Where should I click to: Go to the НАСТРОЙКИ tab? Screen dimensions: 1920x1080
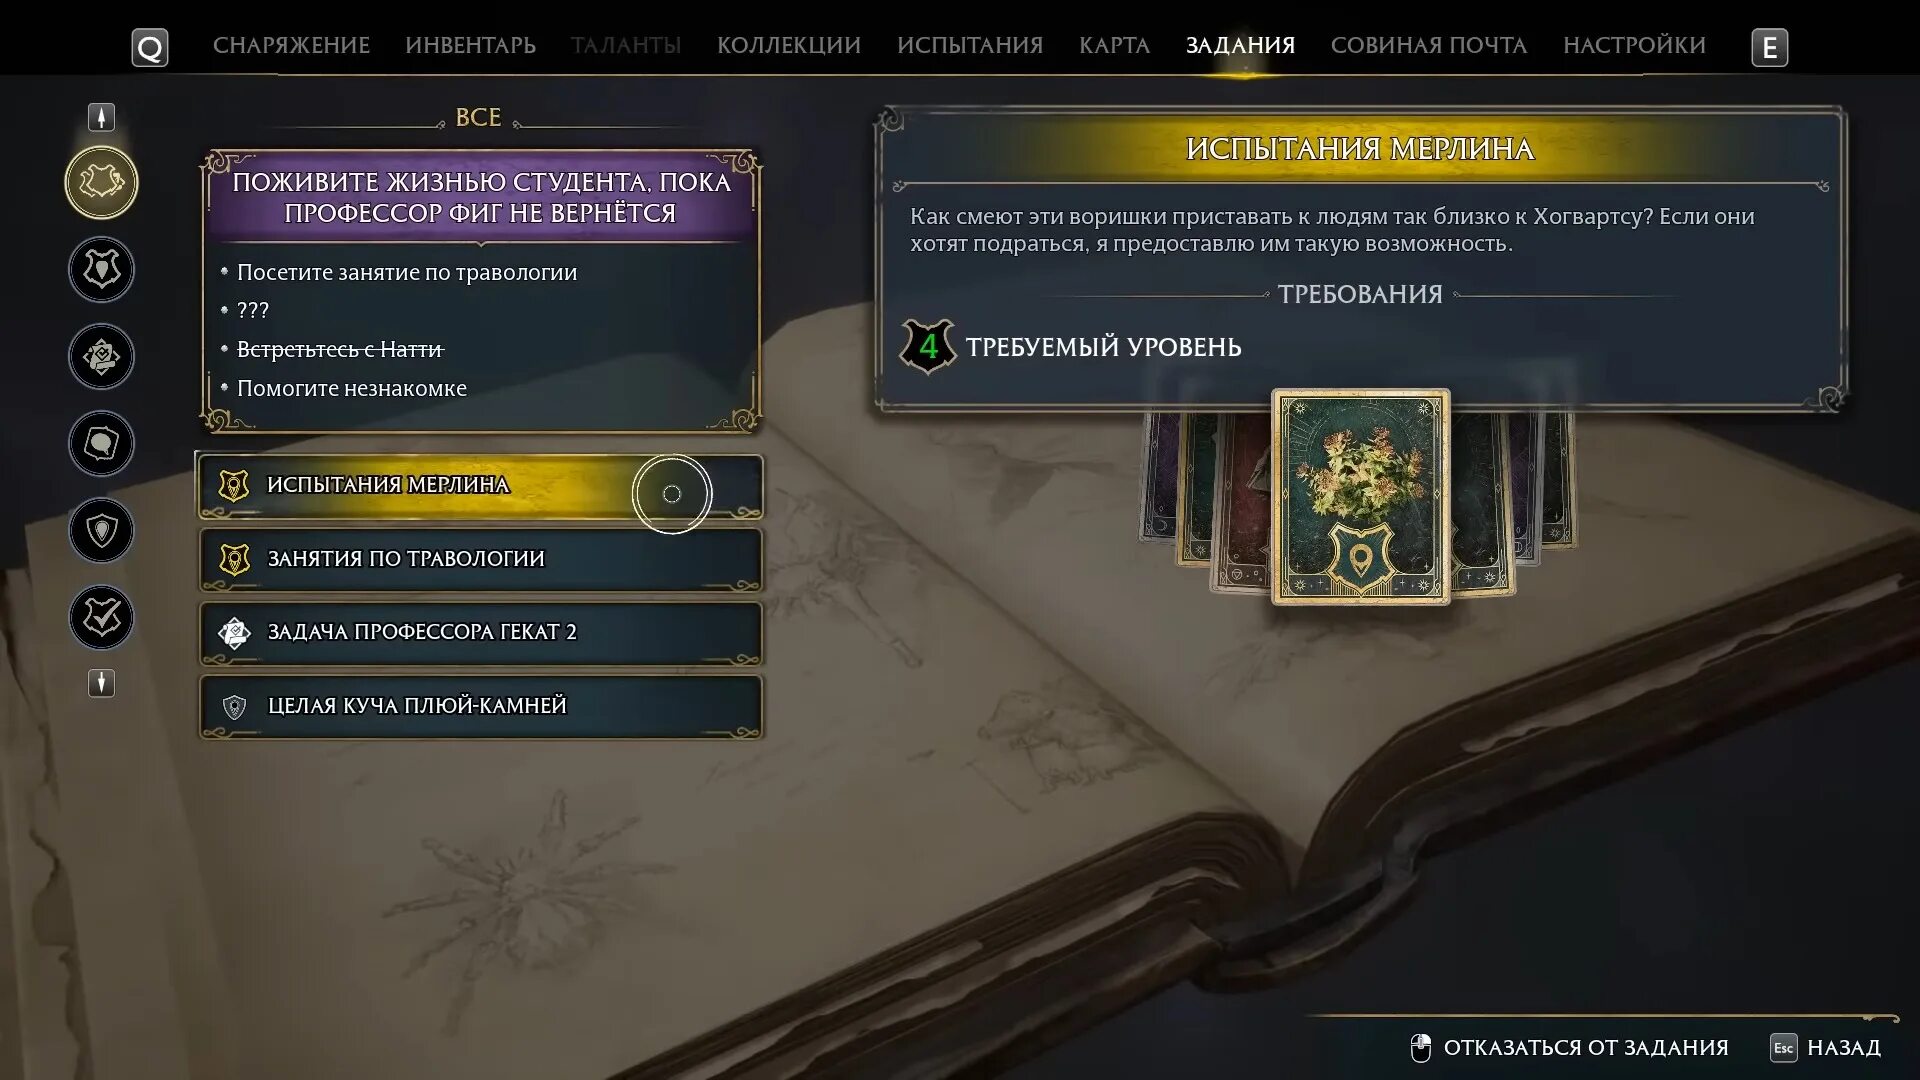pos(1634,45)
